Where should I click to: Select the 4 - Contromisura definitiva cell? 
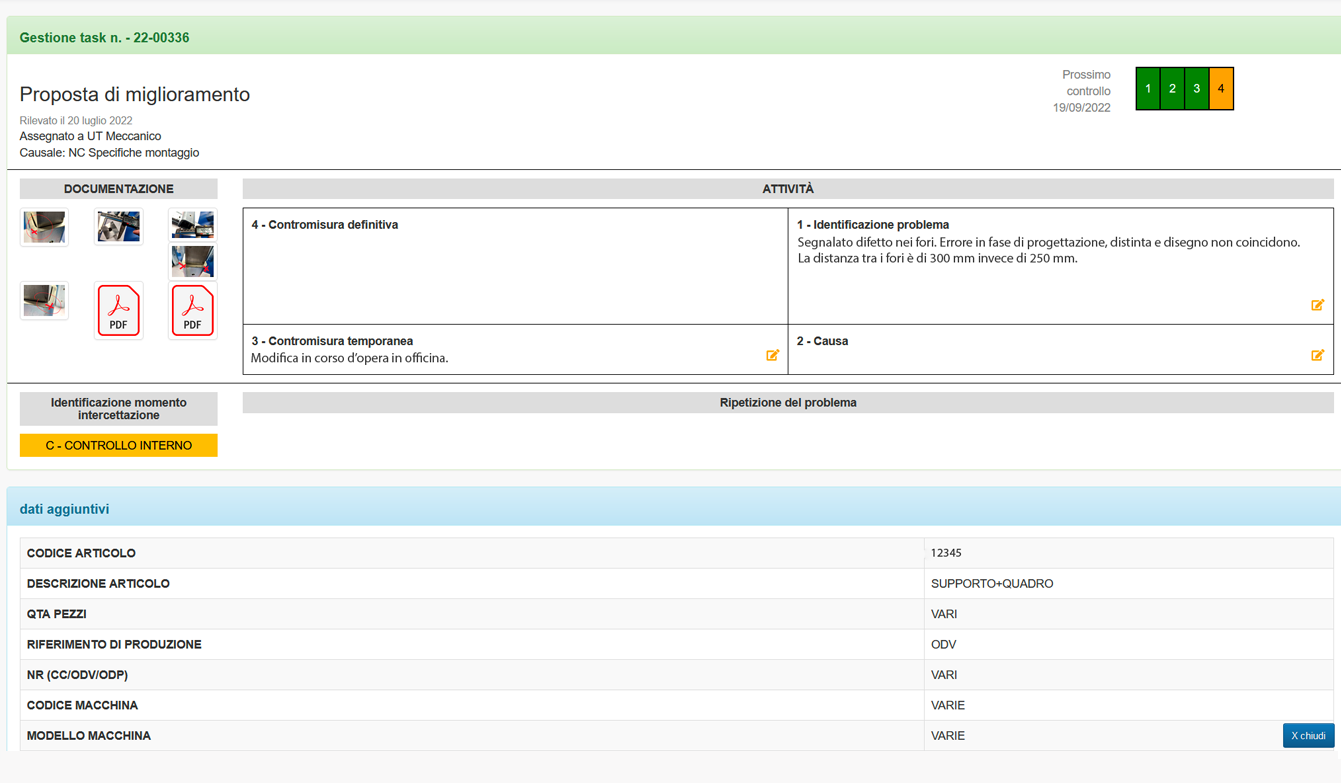coord(515,266)
